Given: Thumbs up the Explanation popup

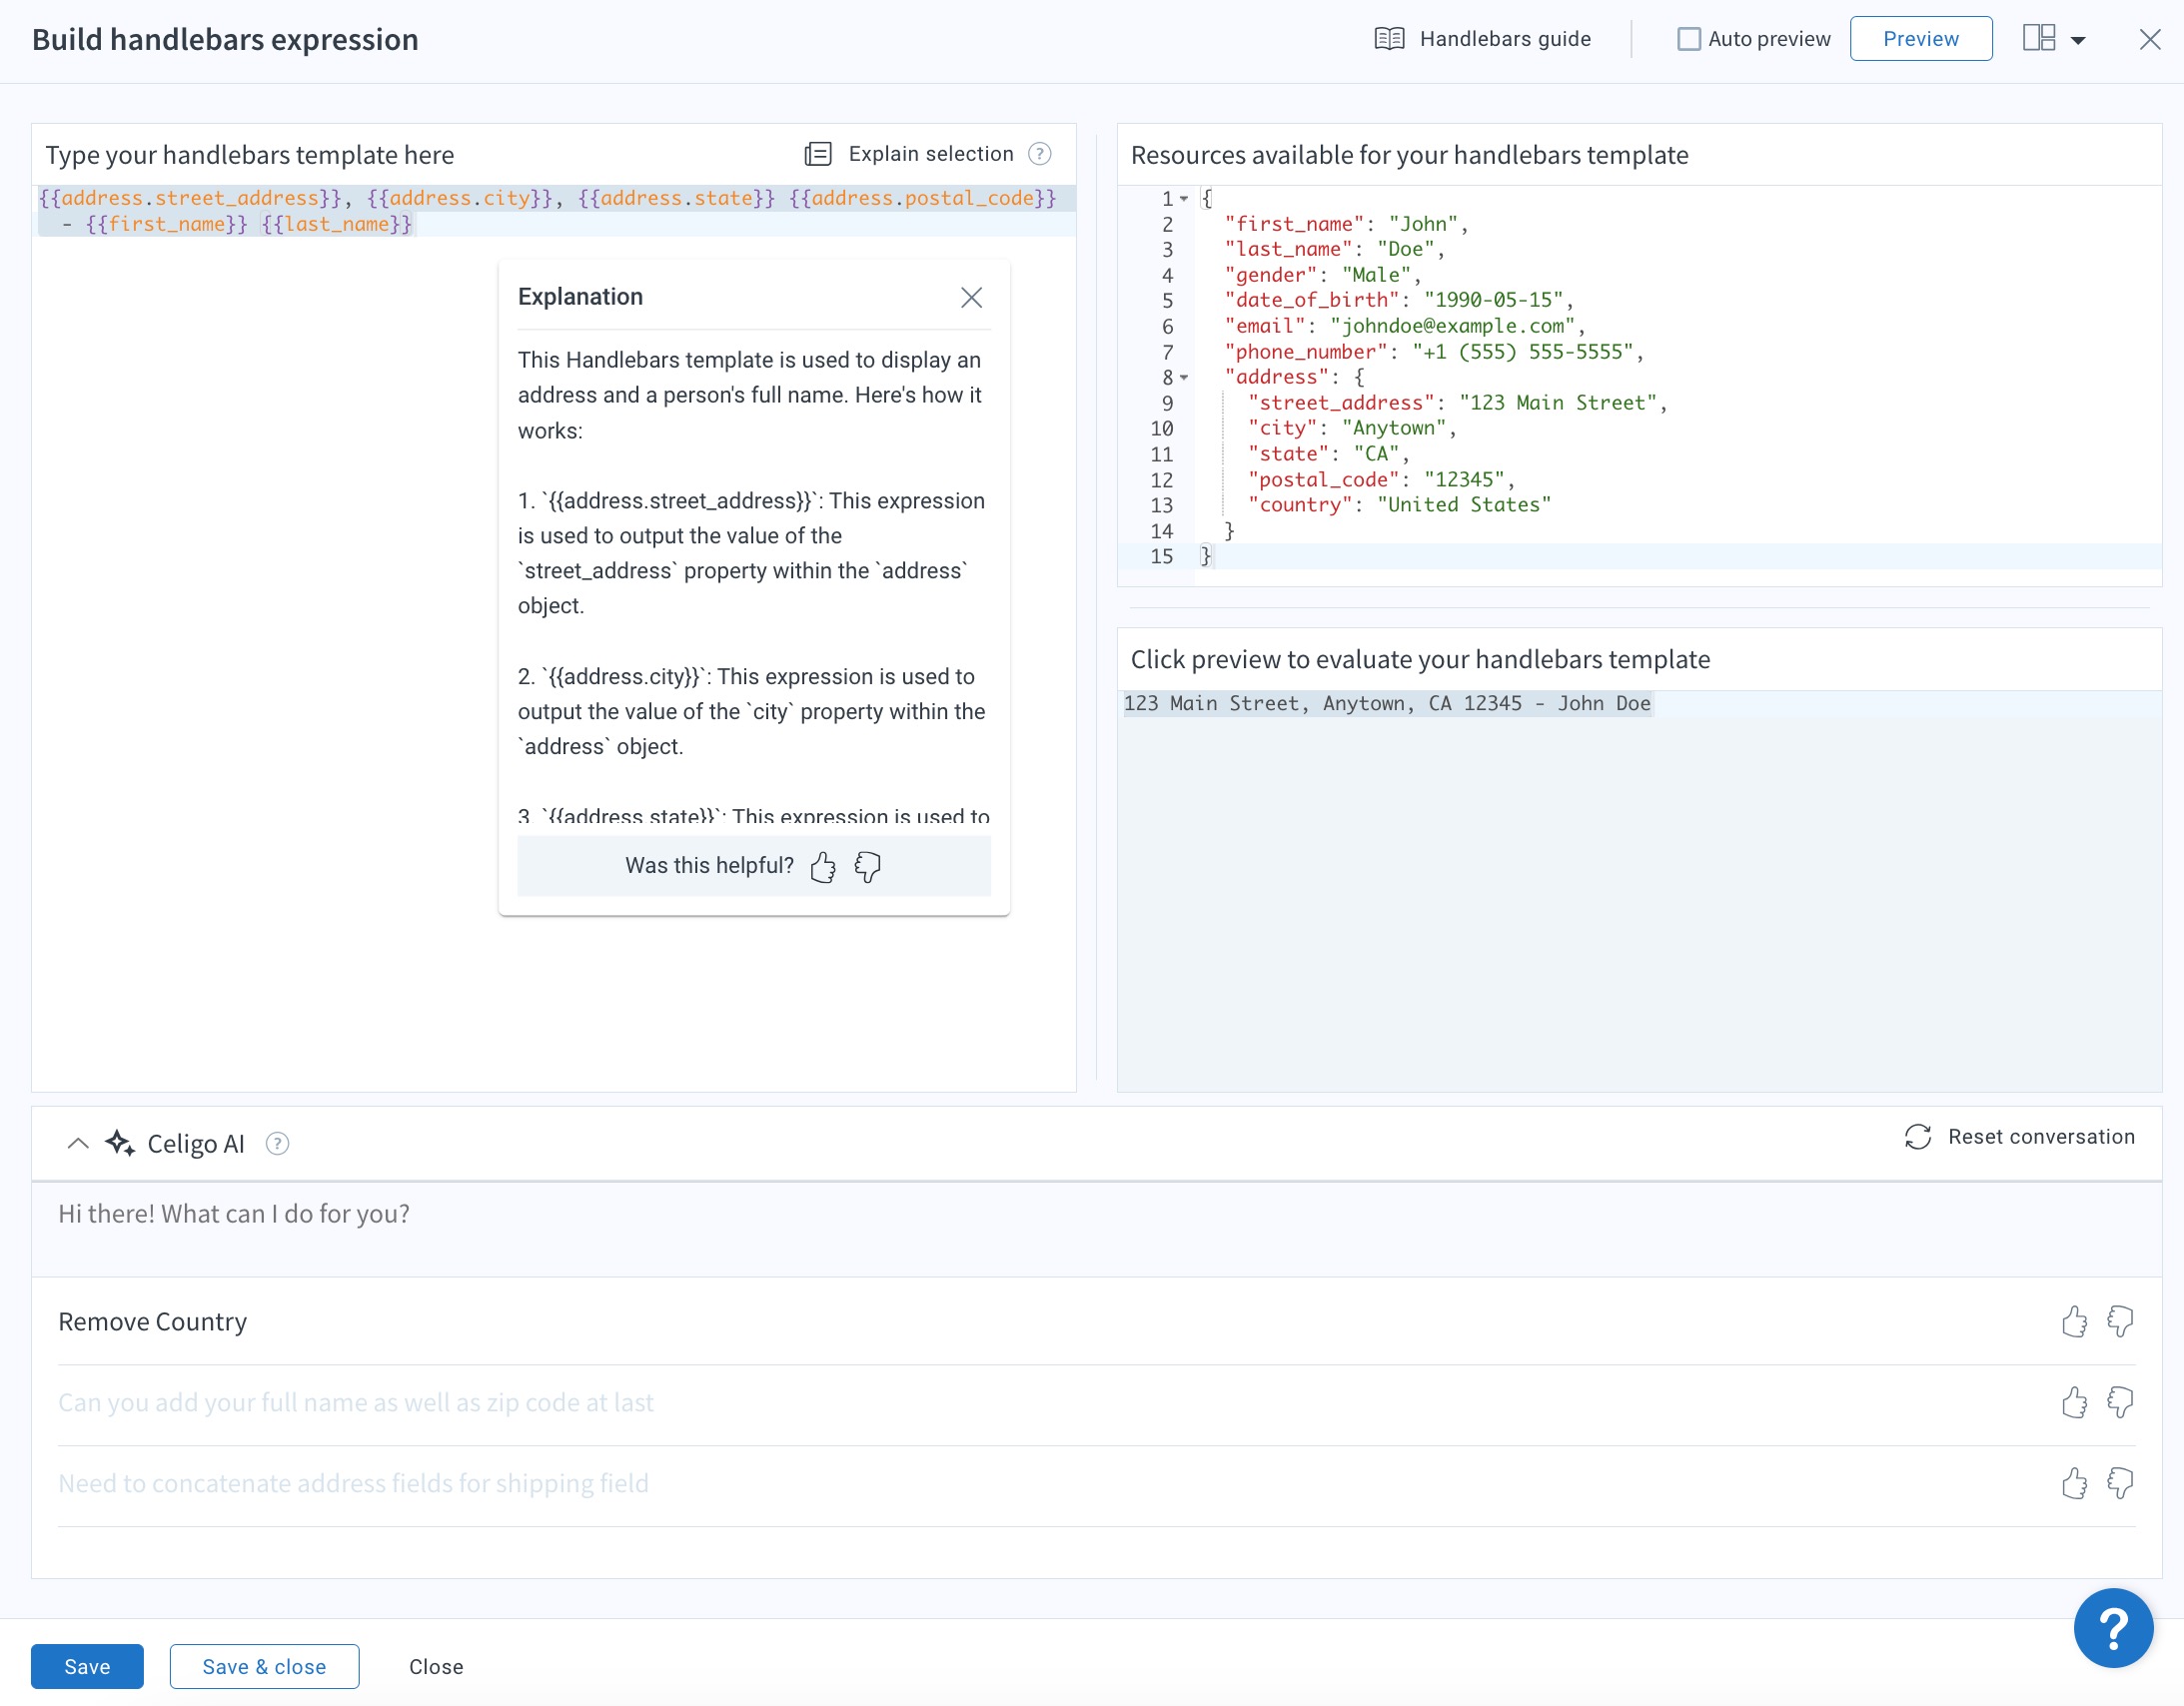Looking at the screenshot, I should (x=823, y=866).
